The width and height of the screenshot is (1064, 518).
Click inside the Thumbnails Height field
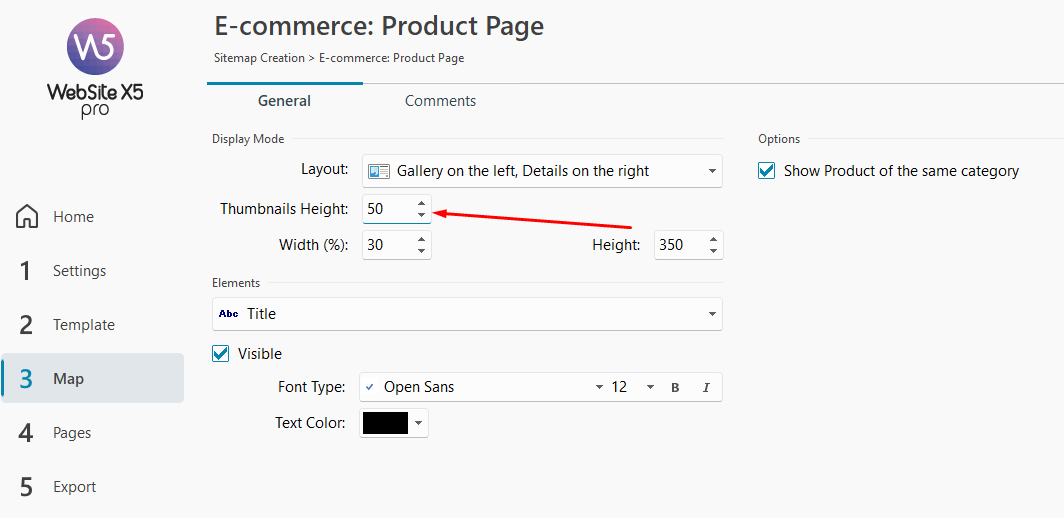[387, 209]
